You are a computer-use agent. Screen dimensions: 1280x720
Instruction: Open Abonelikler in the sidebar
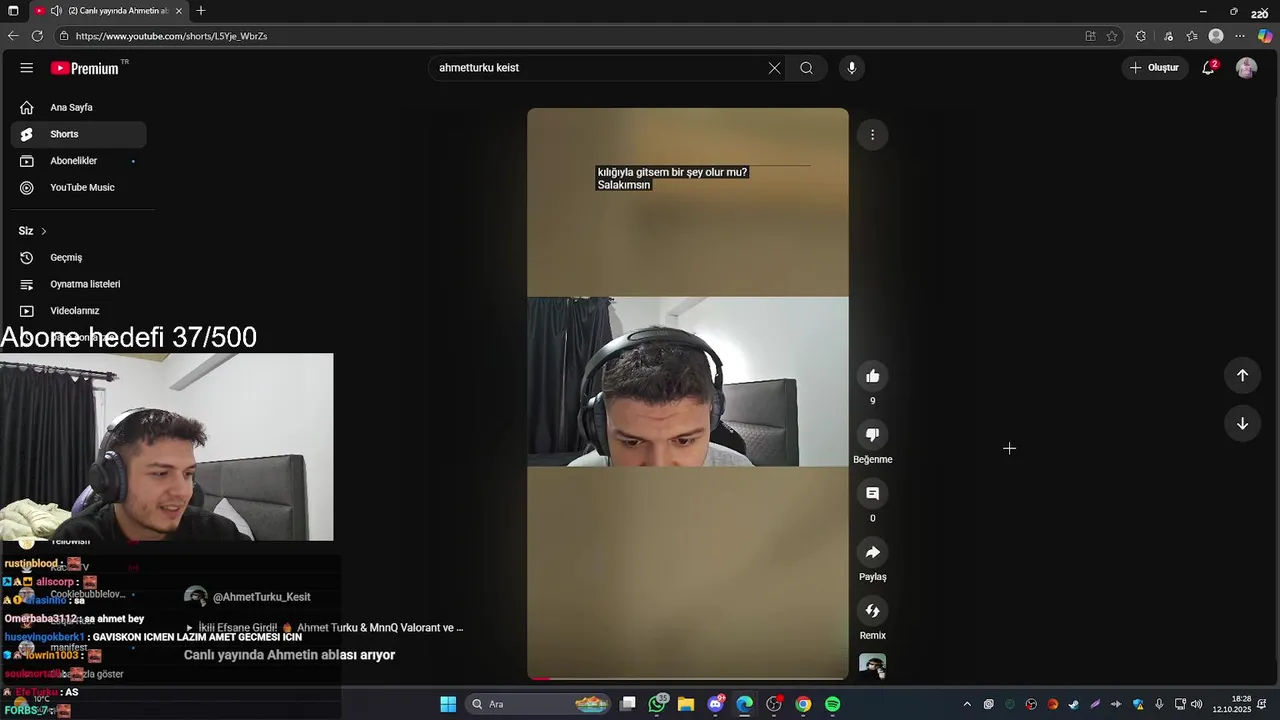[78, 161]
